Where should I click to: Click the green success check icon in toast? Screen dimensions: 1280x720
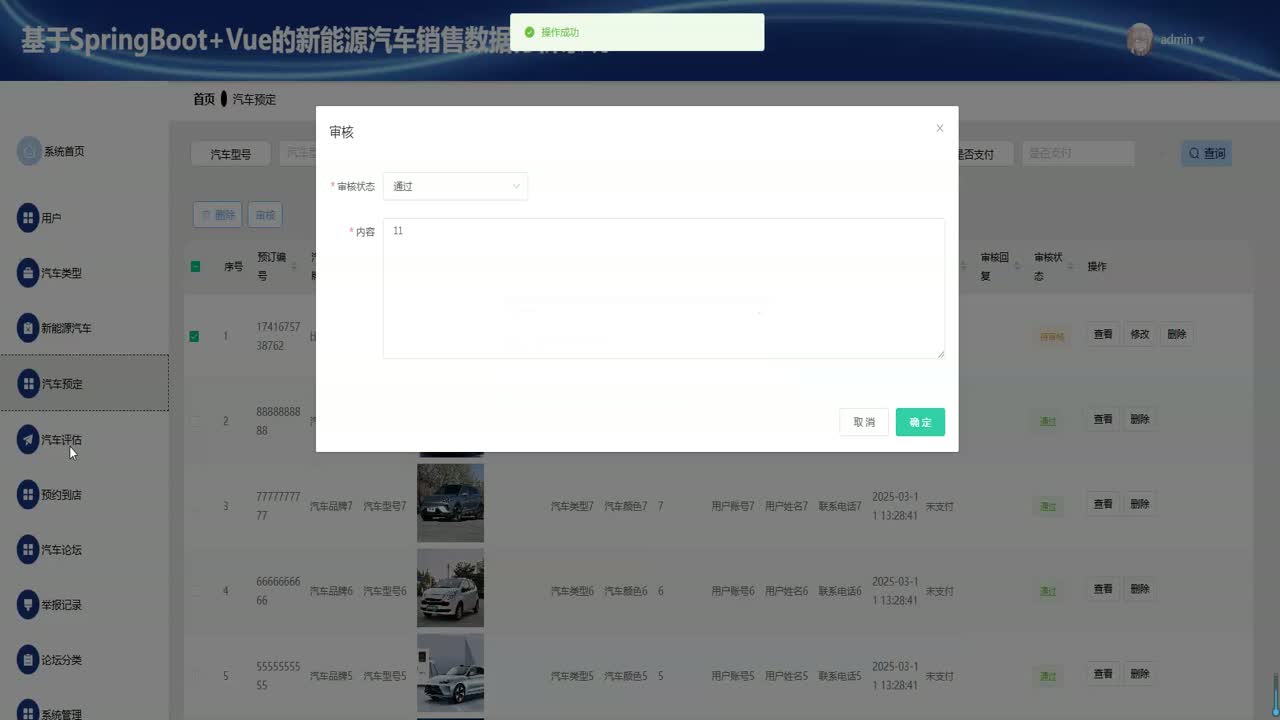[x=529, y=32]
